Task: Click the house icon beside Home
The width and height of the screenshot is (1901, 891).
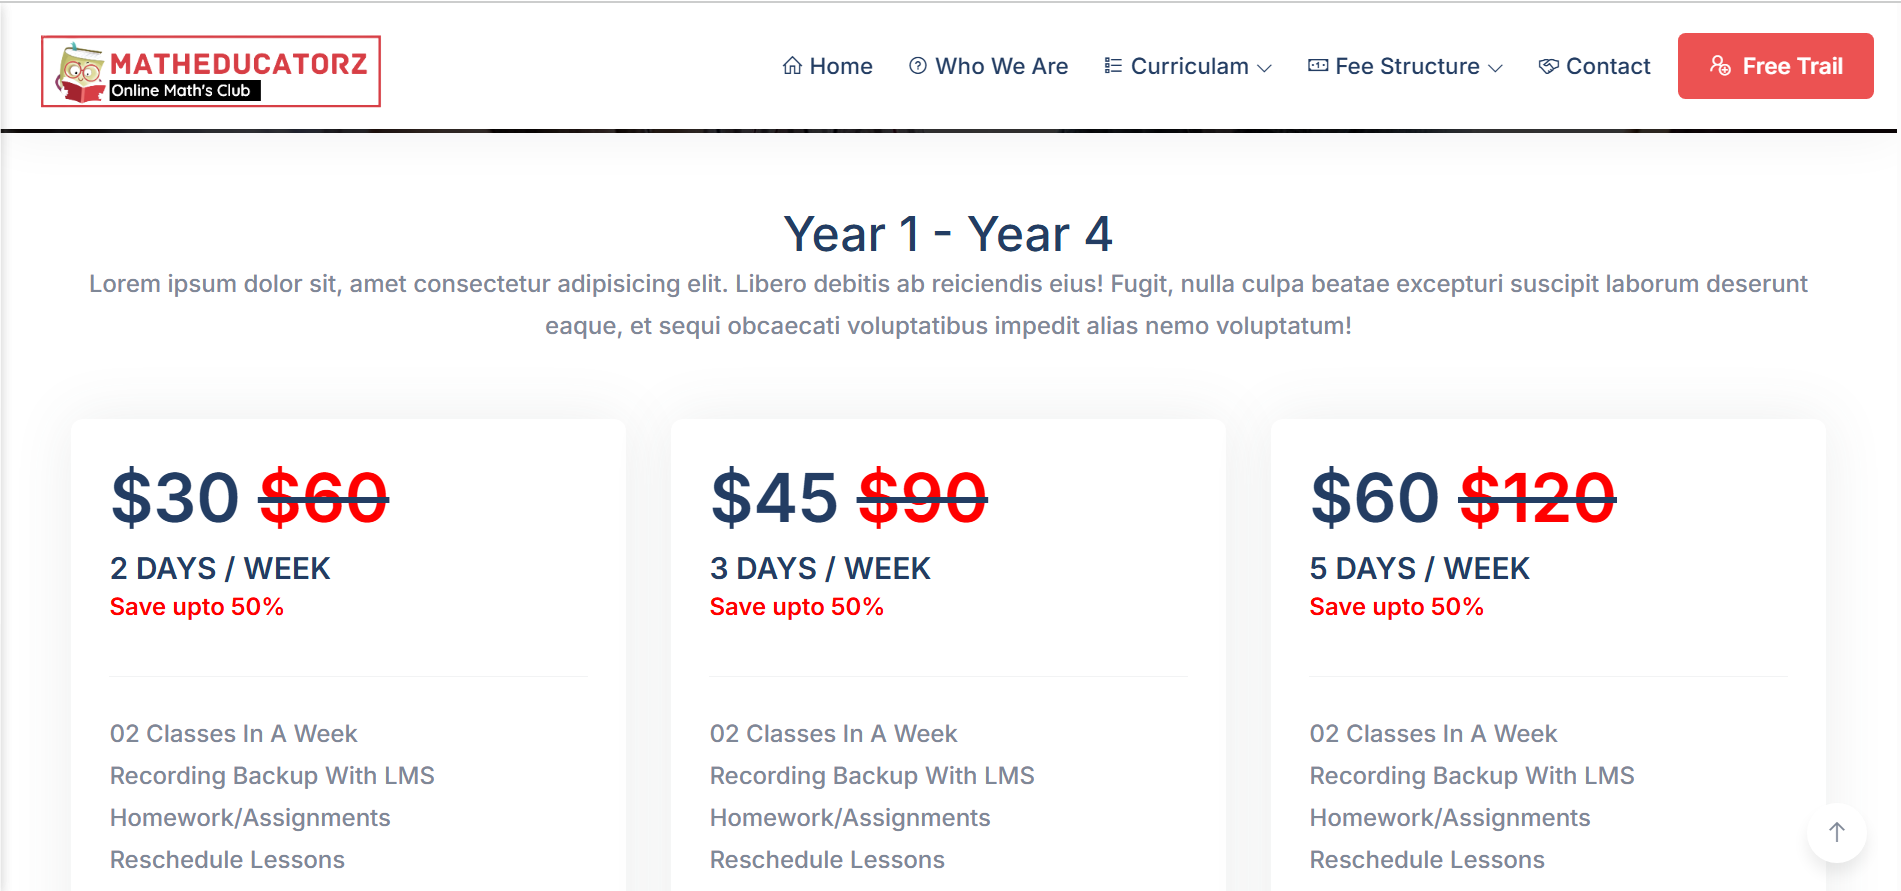Action: (792, 66)
